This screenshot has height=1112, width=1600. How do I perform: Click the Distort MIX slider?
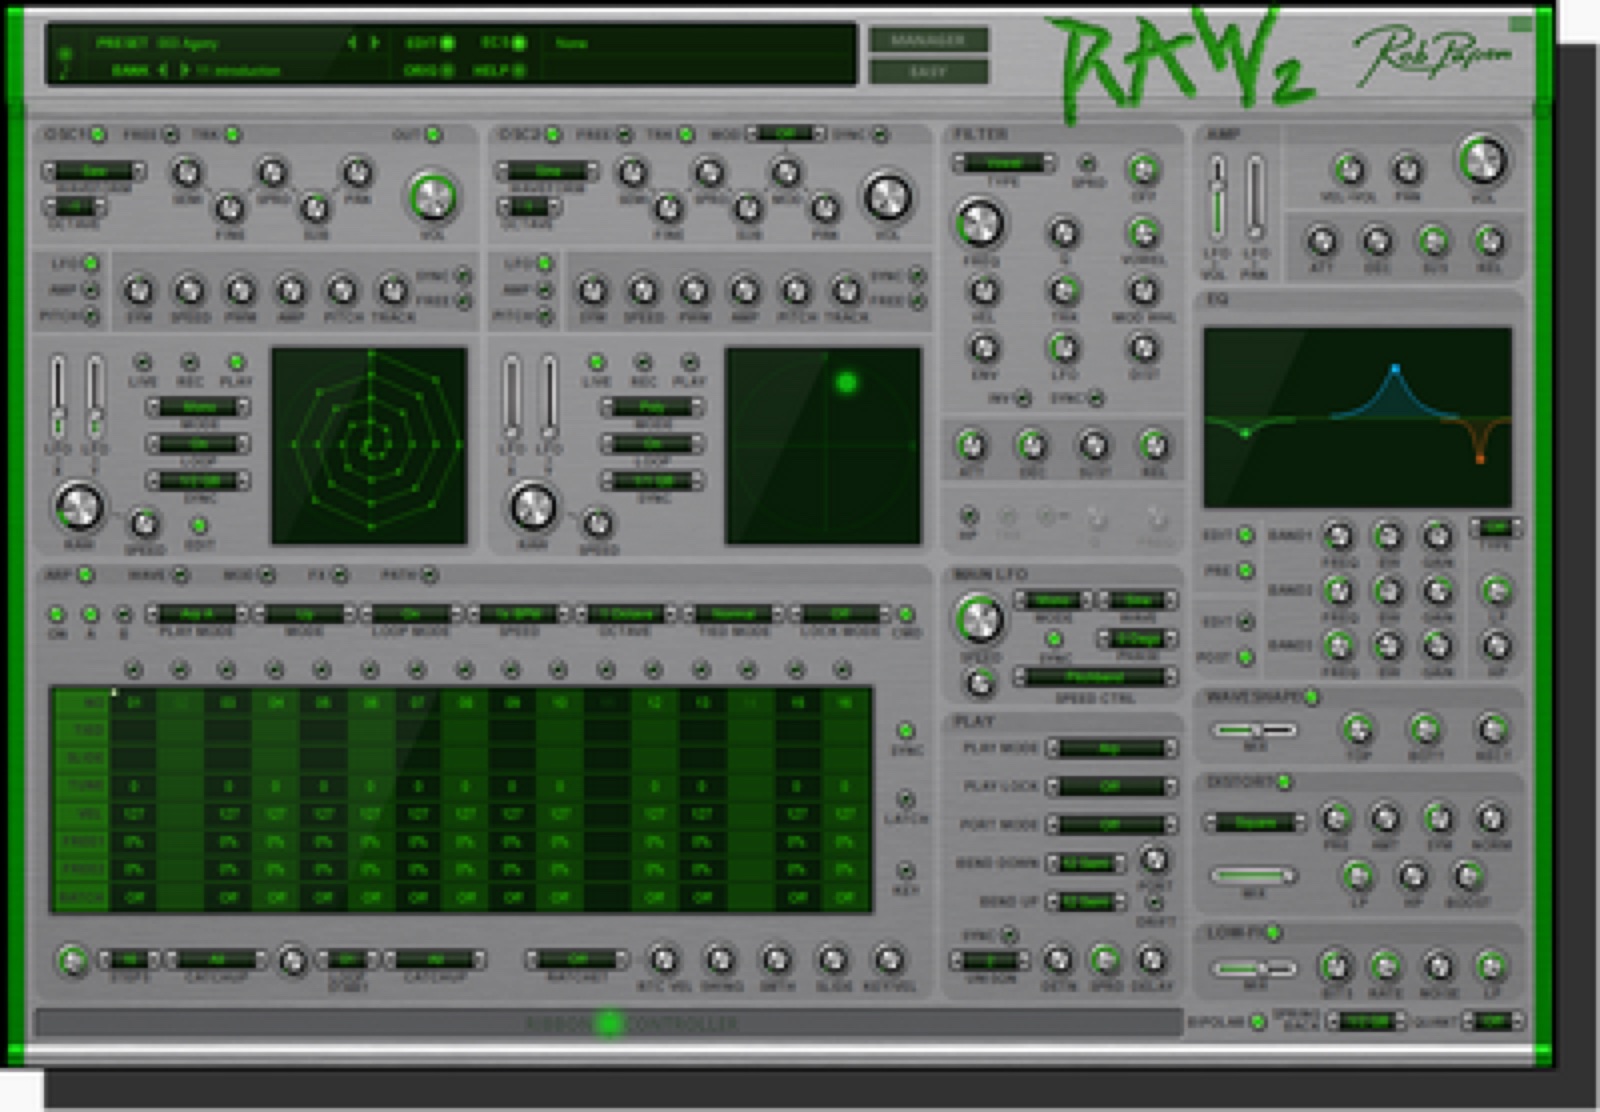pyautogui.click(x=1254, y=876)
